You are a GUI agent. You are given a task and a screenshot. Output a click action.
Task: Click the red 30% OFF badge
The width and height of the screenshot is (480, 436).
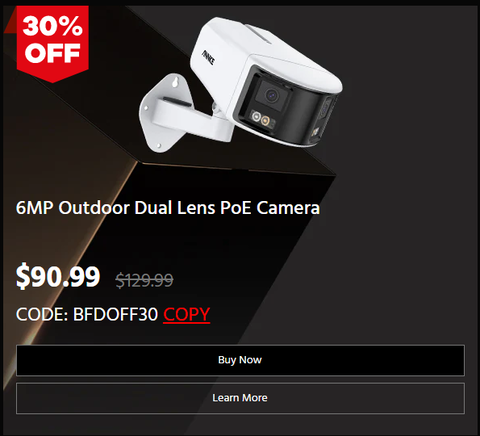(53, 44)
